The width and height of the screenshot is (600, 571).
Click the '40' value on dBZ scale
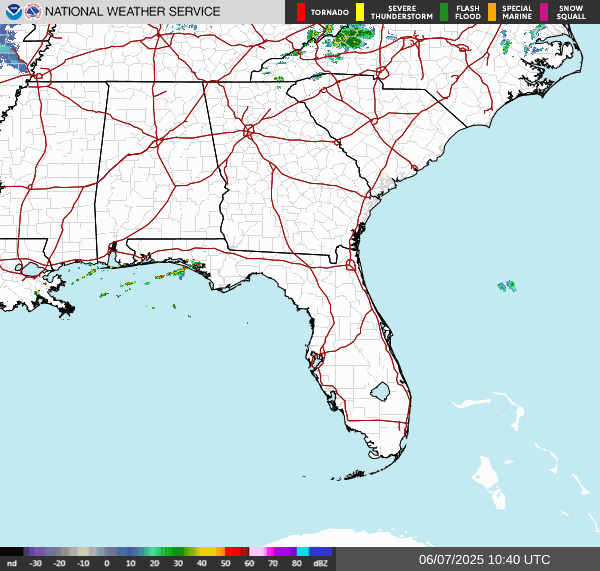[202, 563]
